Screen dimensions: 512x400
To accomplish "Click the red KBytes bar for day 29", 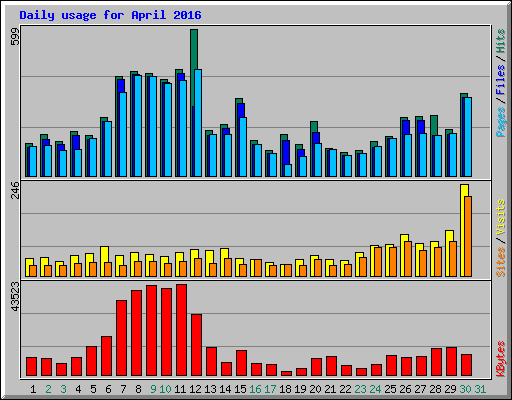I will [451, 362].
